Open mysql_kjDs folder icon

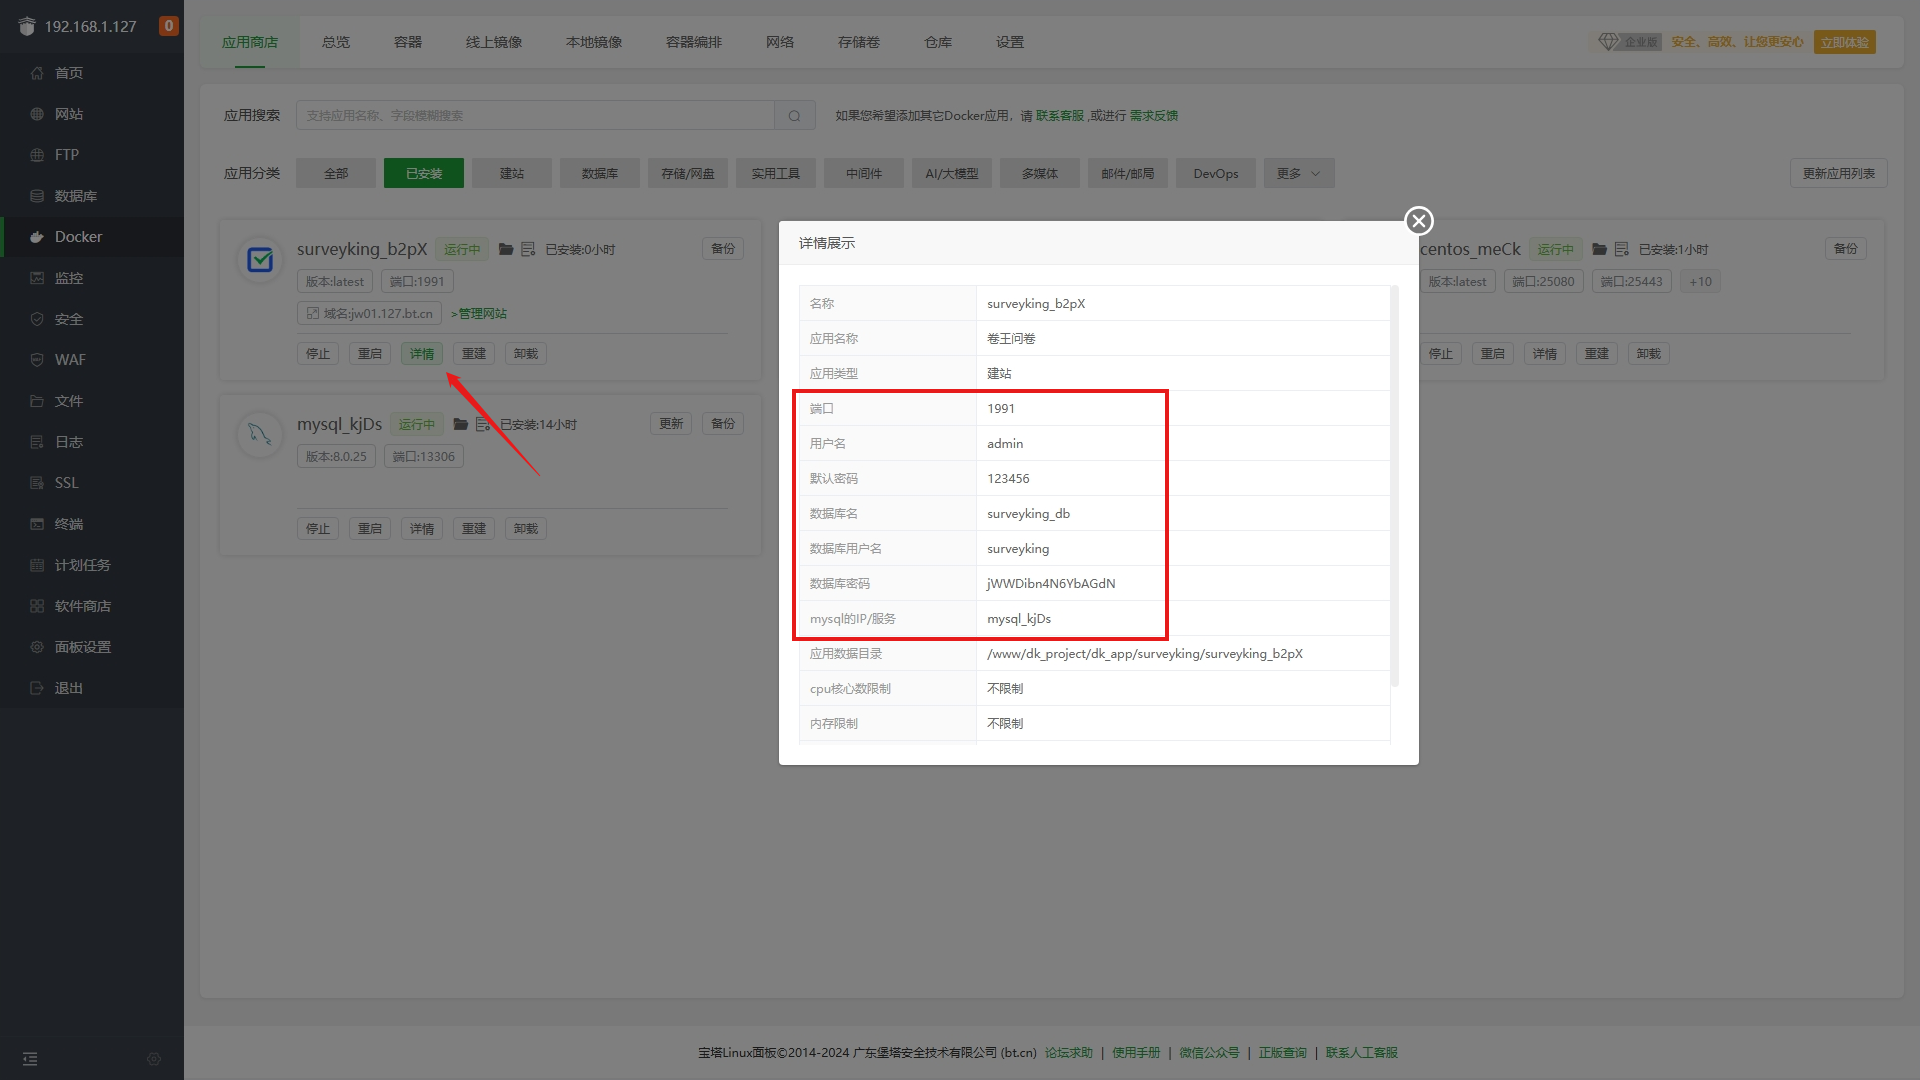[x=461, y=424]
